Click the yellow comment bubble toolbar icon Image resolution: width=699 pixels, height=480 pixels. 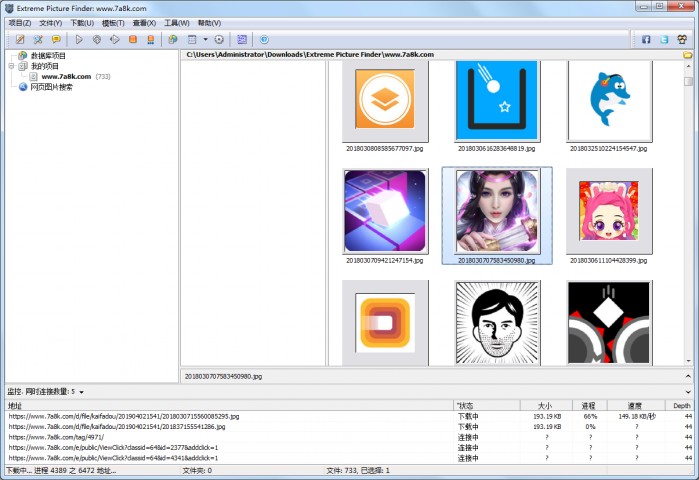tap(56, 39)
